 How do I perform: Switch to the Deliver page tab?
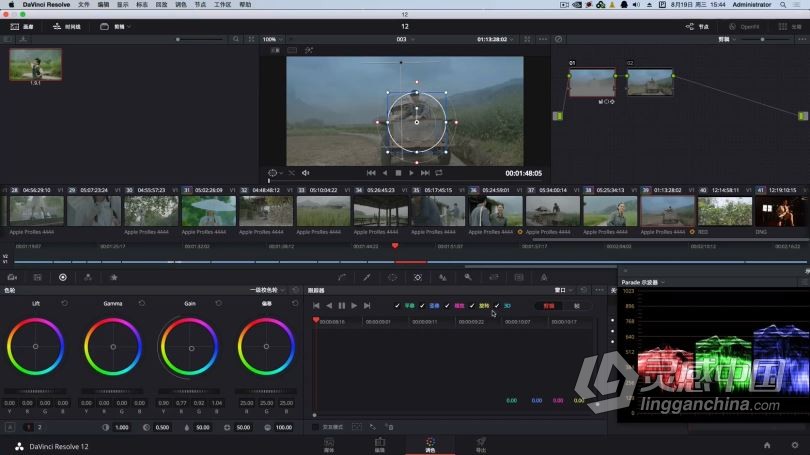(481, 445)
